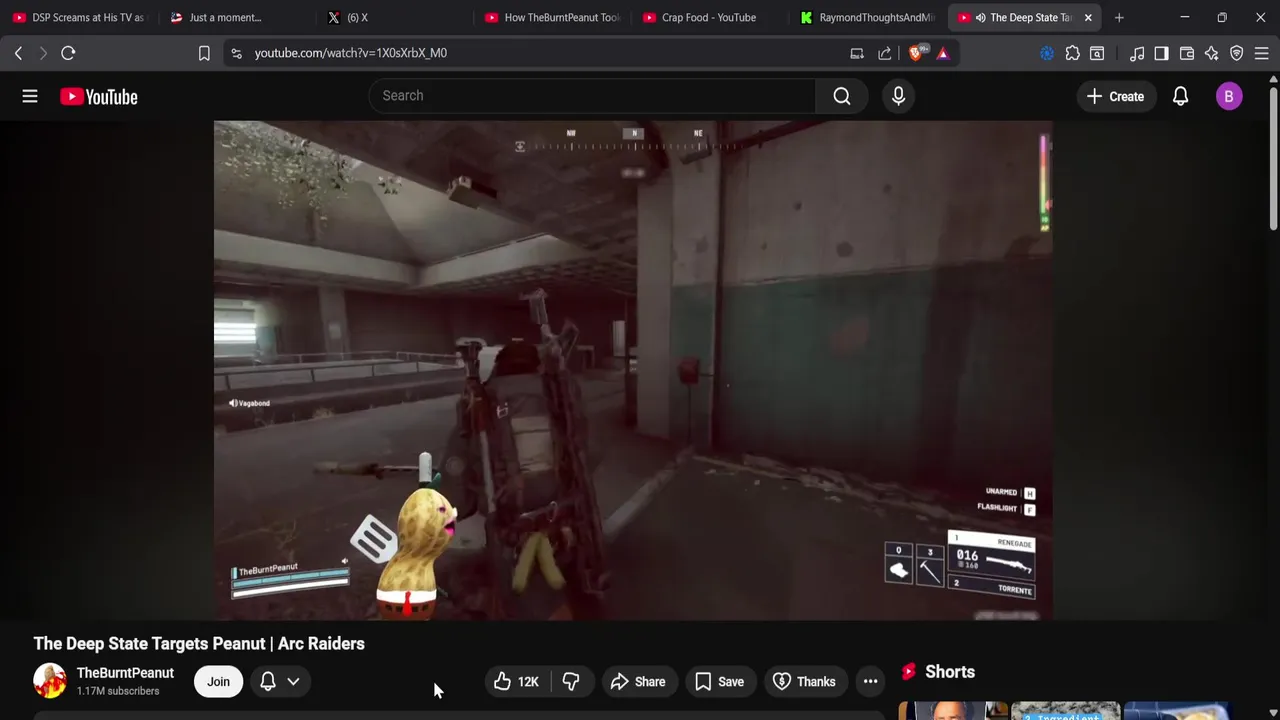Click the browser address bar URL
Viewport: 1280px width, 720px height.
point(350,53)
